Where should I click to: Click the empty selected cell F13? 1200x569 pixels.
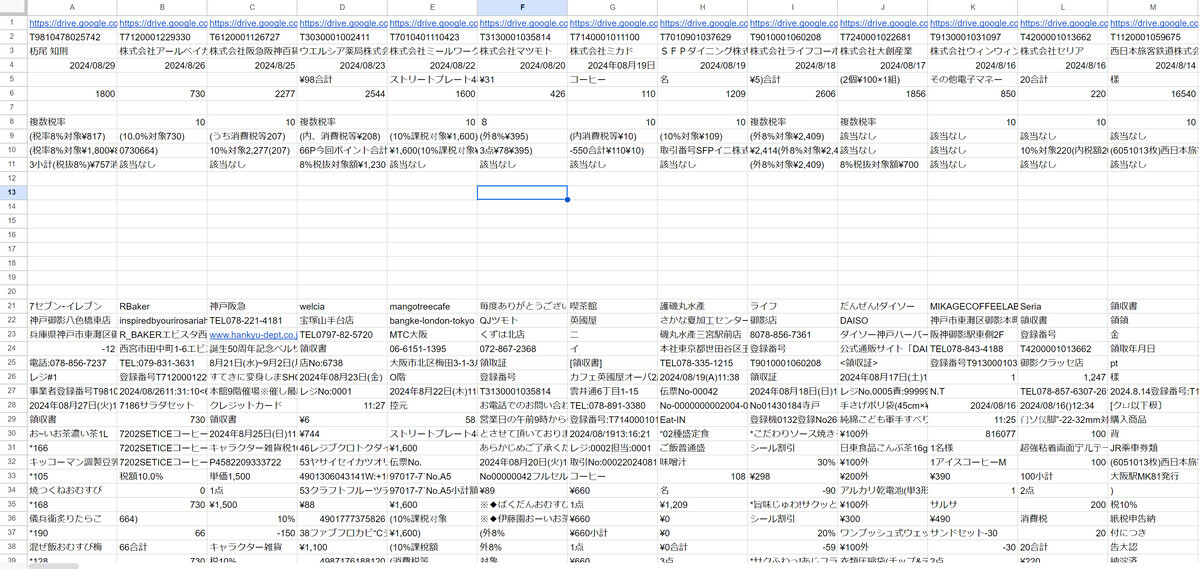522,192
